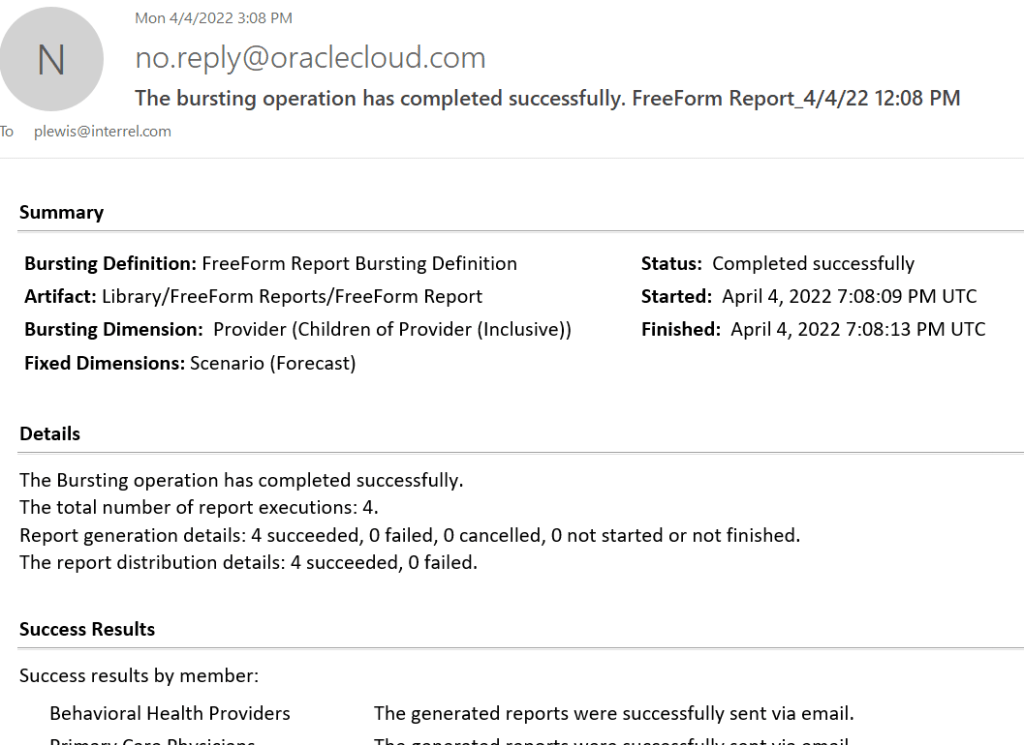Click the Bursting Dimension Provider value
This screenshot has height=745, width=1024.
[x=392, y=329]
